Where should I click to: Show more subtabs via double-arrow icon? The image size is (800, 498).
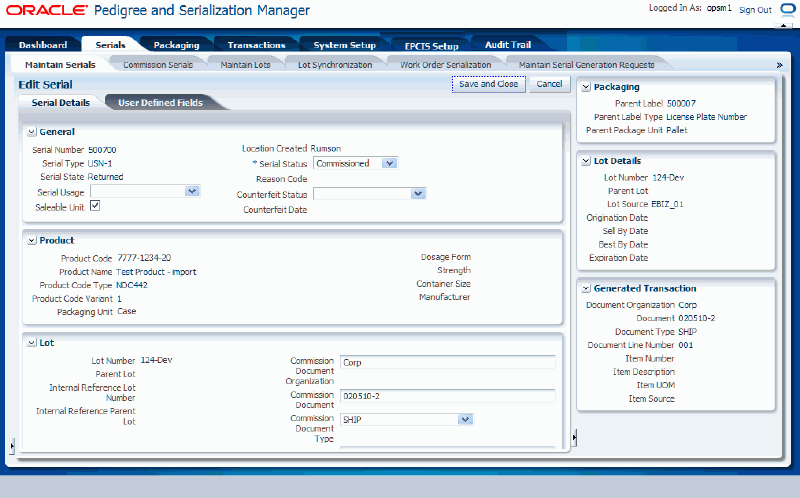779,65
